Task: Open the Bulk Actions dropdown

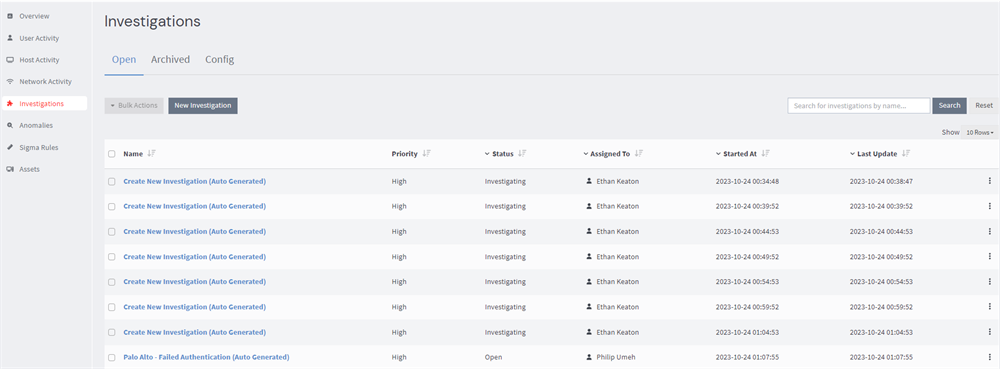Action: coord(134,105)
